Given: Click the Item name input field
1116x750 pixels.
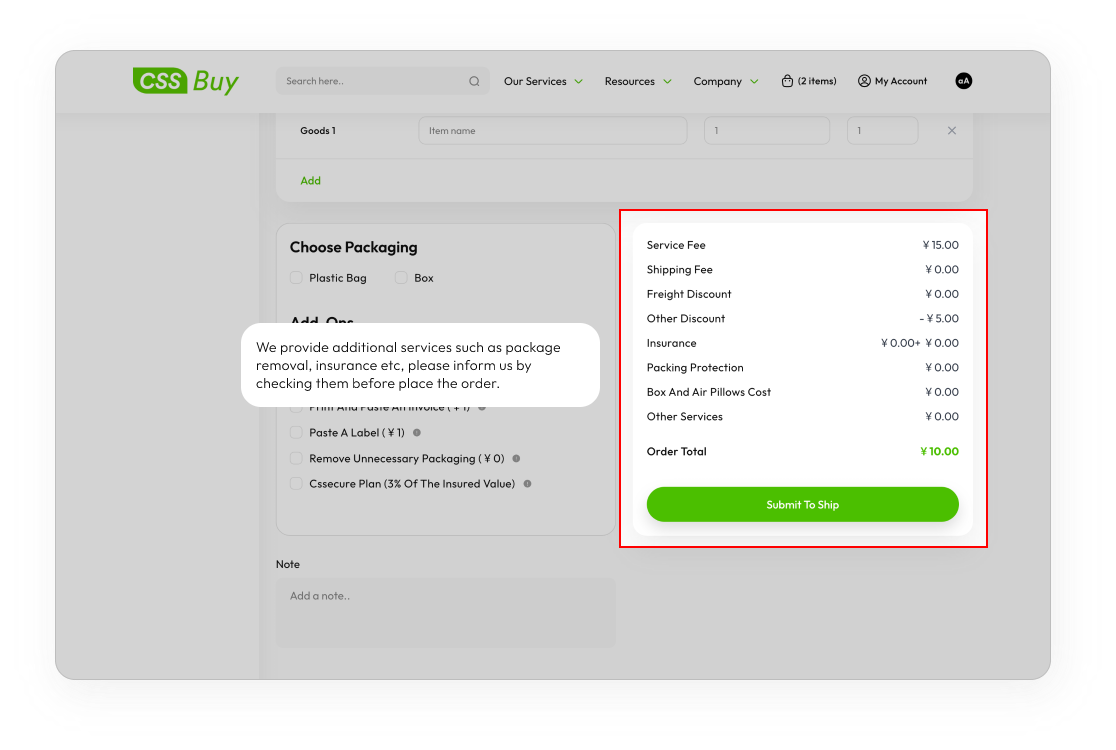Looking at the screenshot, I should (552, 131).
